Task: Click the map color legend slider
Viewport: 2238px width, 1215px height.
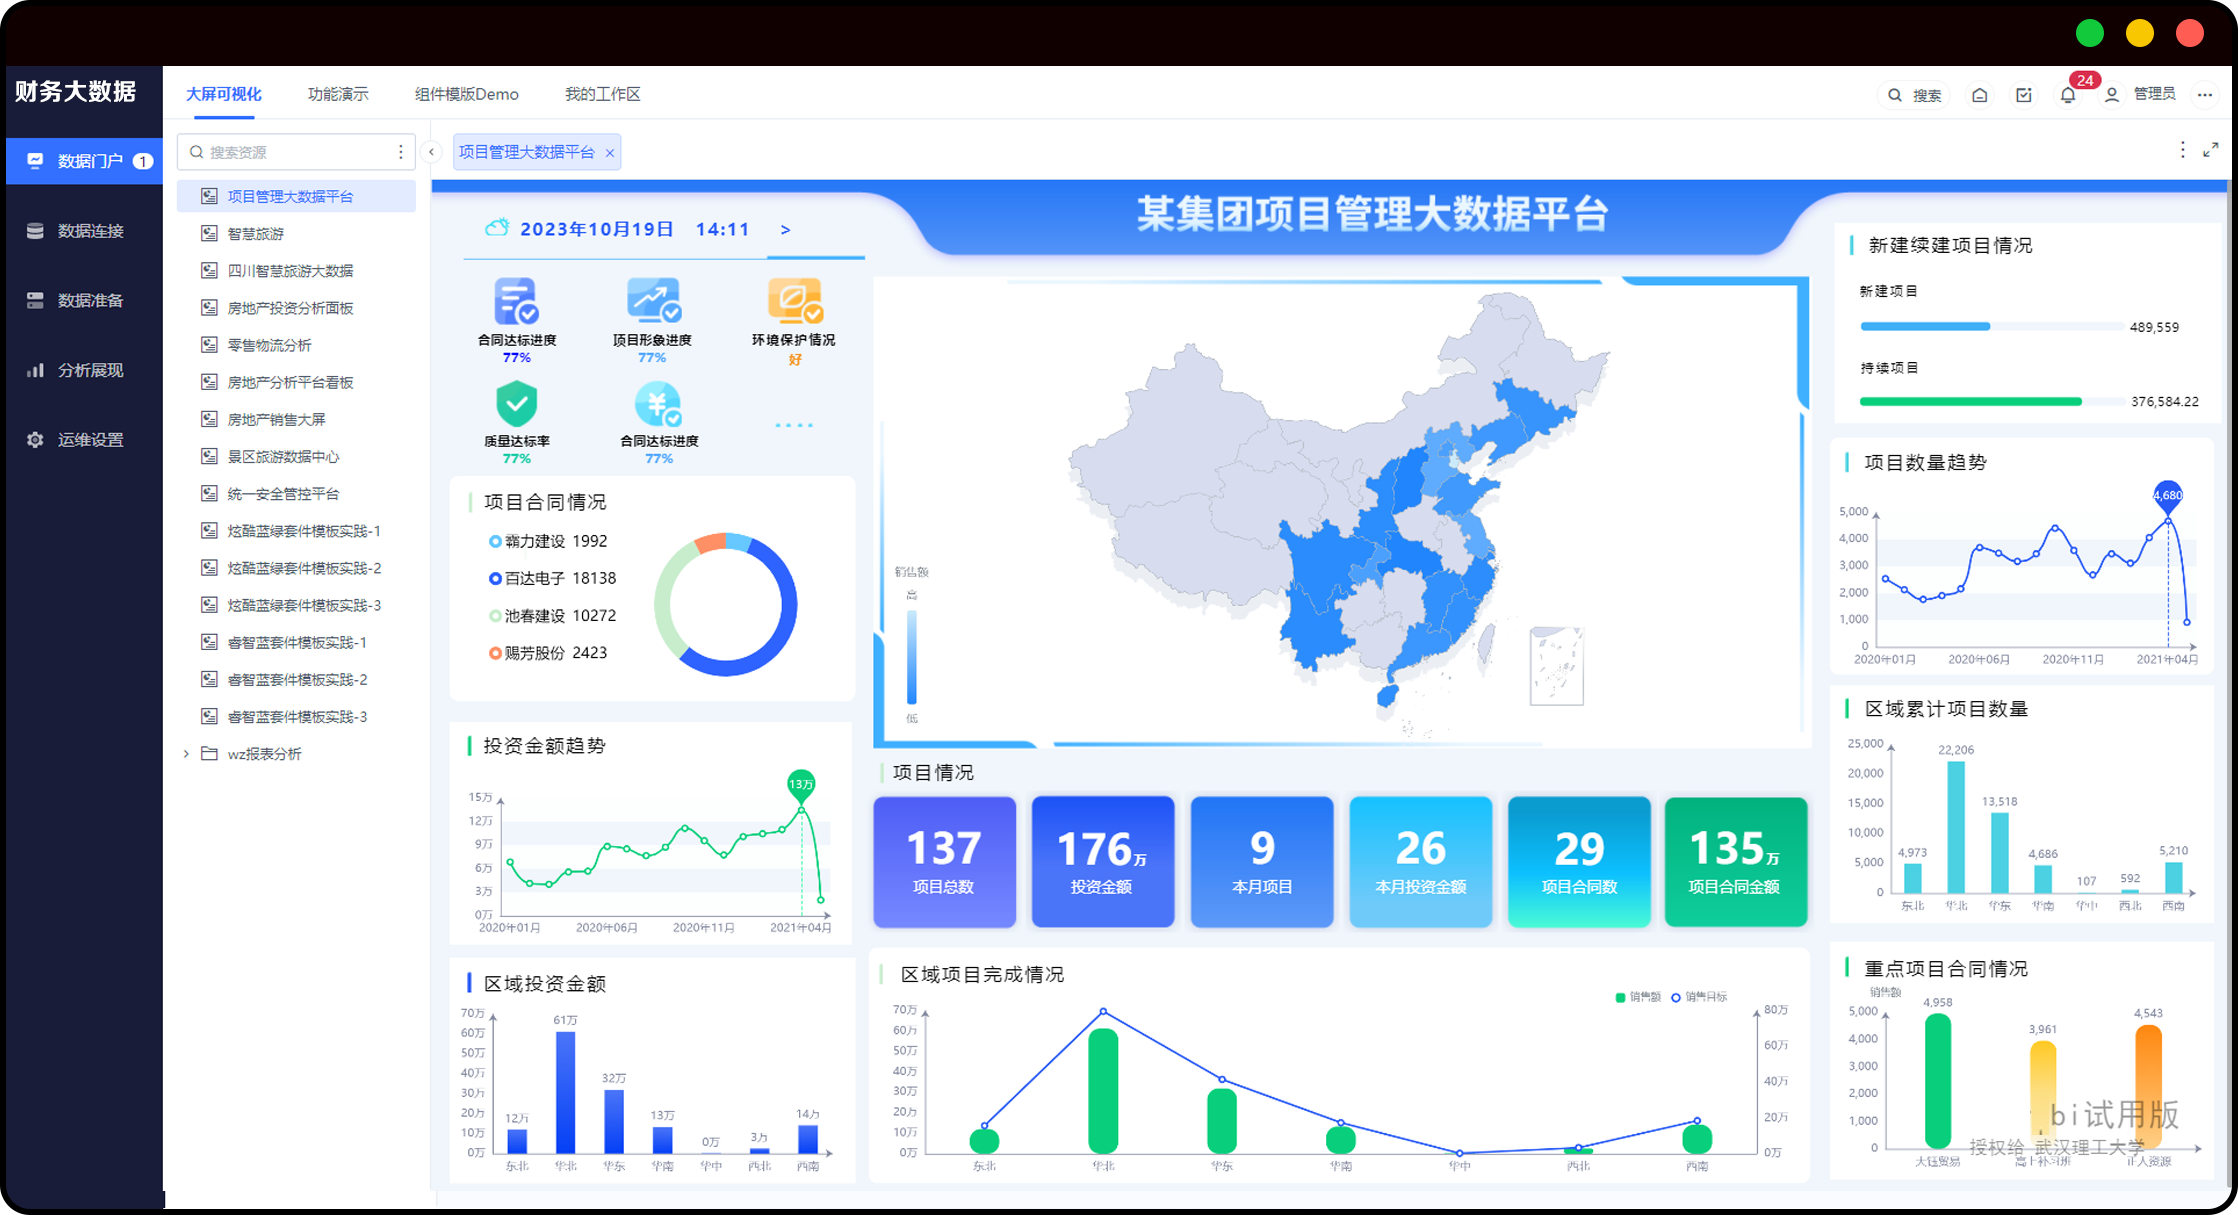Action: pyautogui.click(x=911, y=655)
